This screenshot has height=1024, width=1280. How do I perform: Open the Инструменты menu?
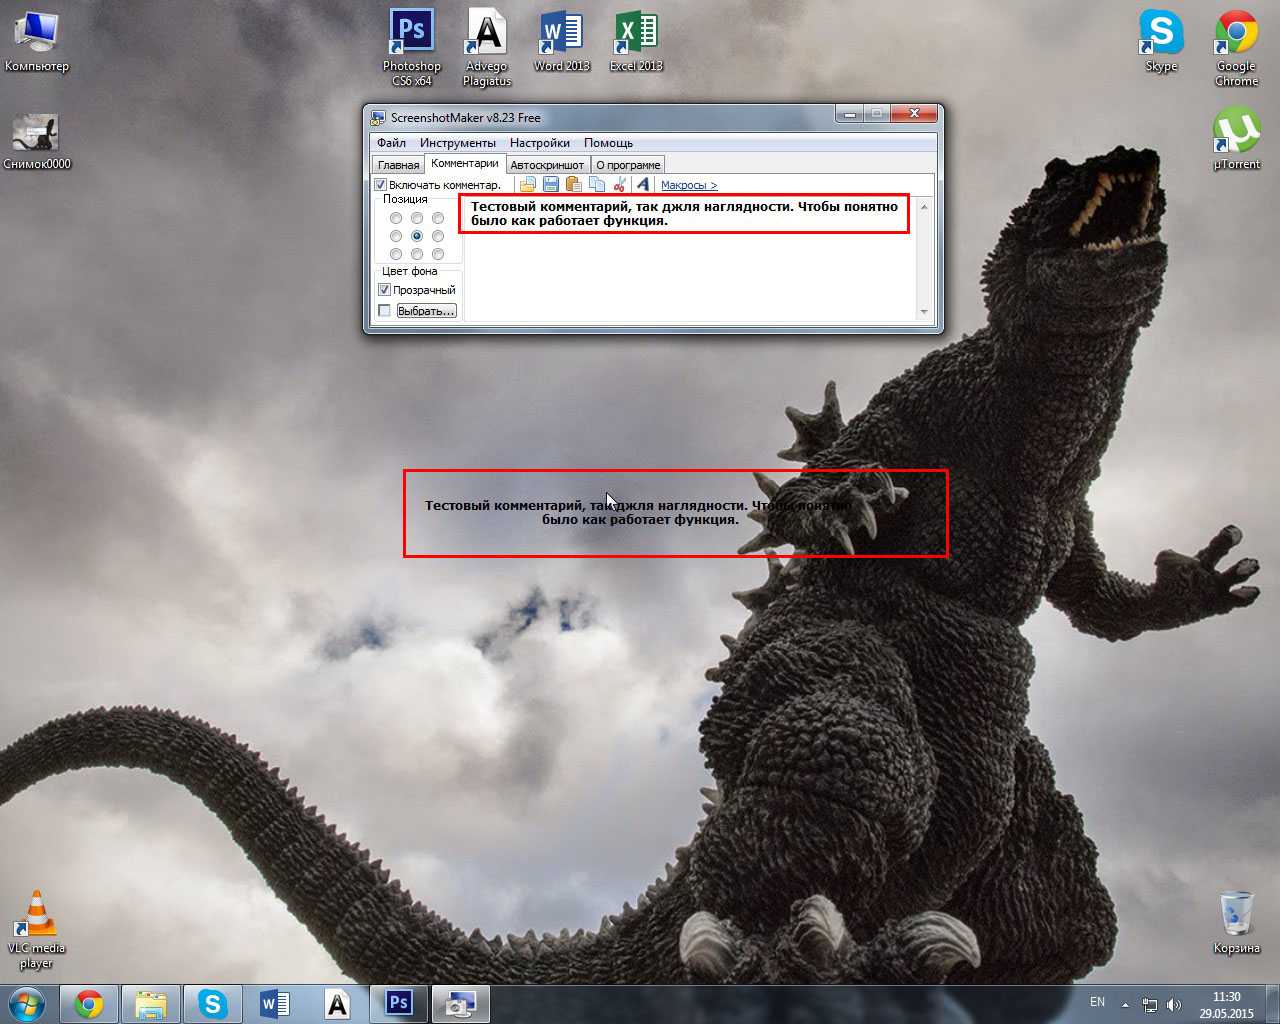point(457,143)
